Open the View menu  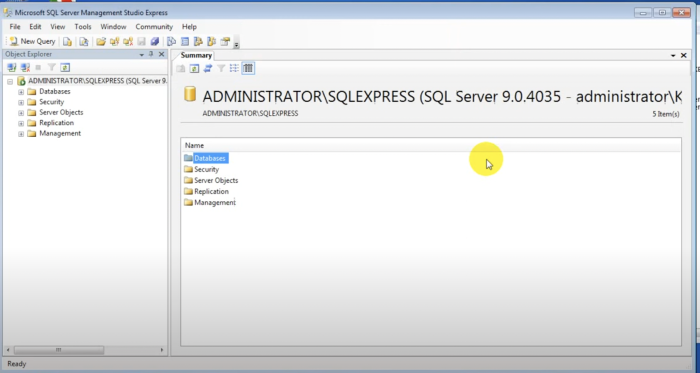pos(58,27)
